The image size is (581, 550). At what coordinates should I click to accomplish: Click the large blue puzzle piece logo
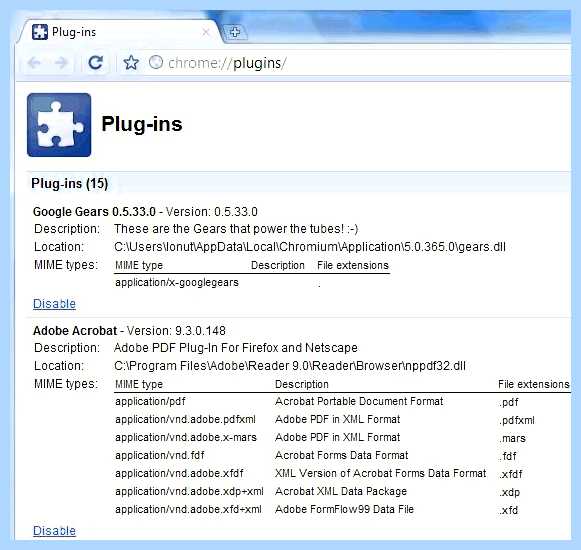pos(59,125)
